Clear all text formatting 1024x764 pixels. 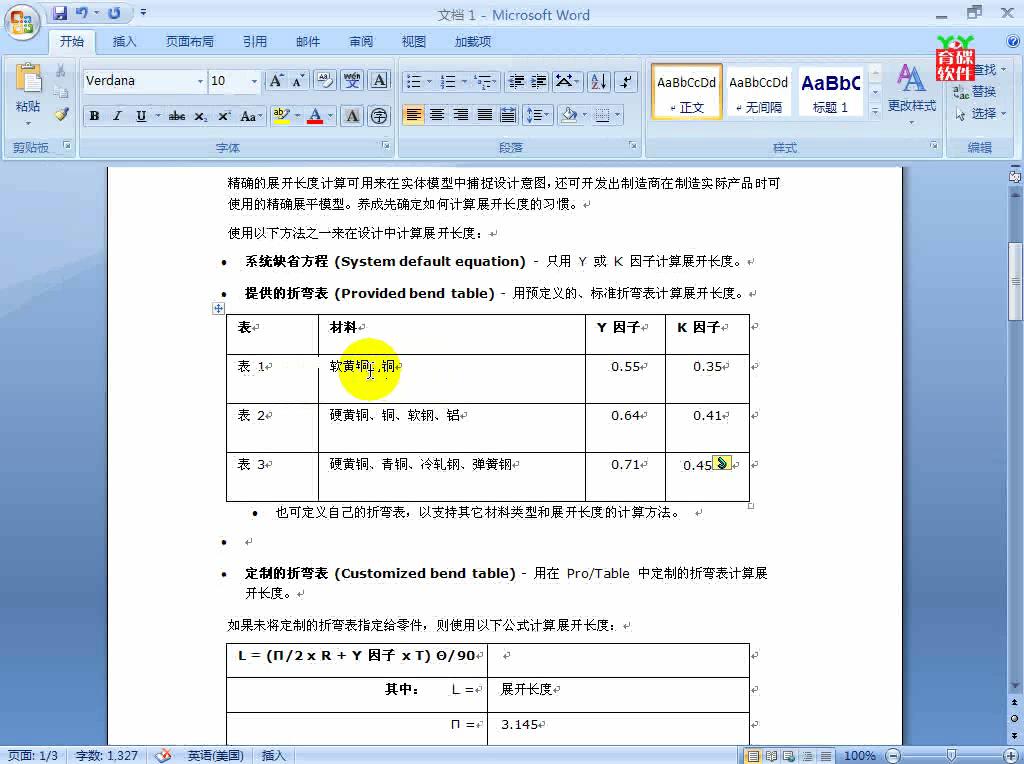(x=325, y=81)
